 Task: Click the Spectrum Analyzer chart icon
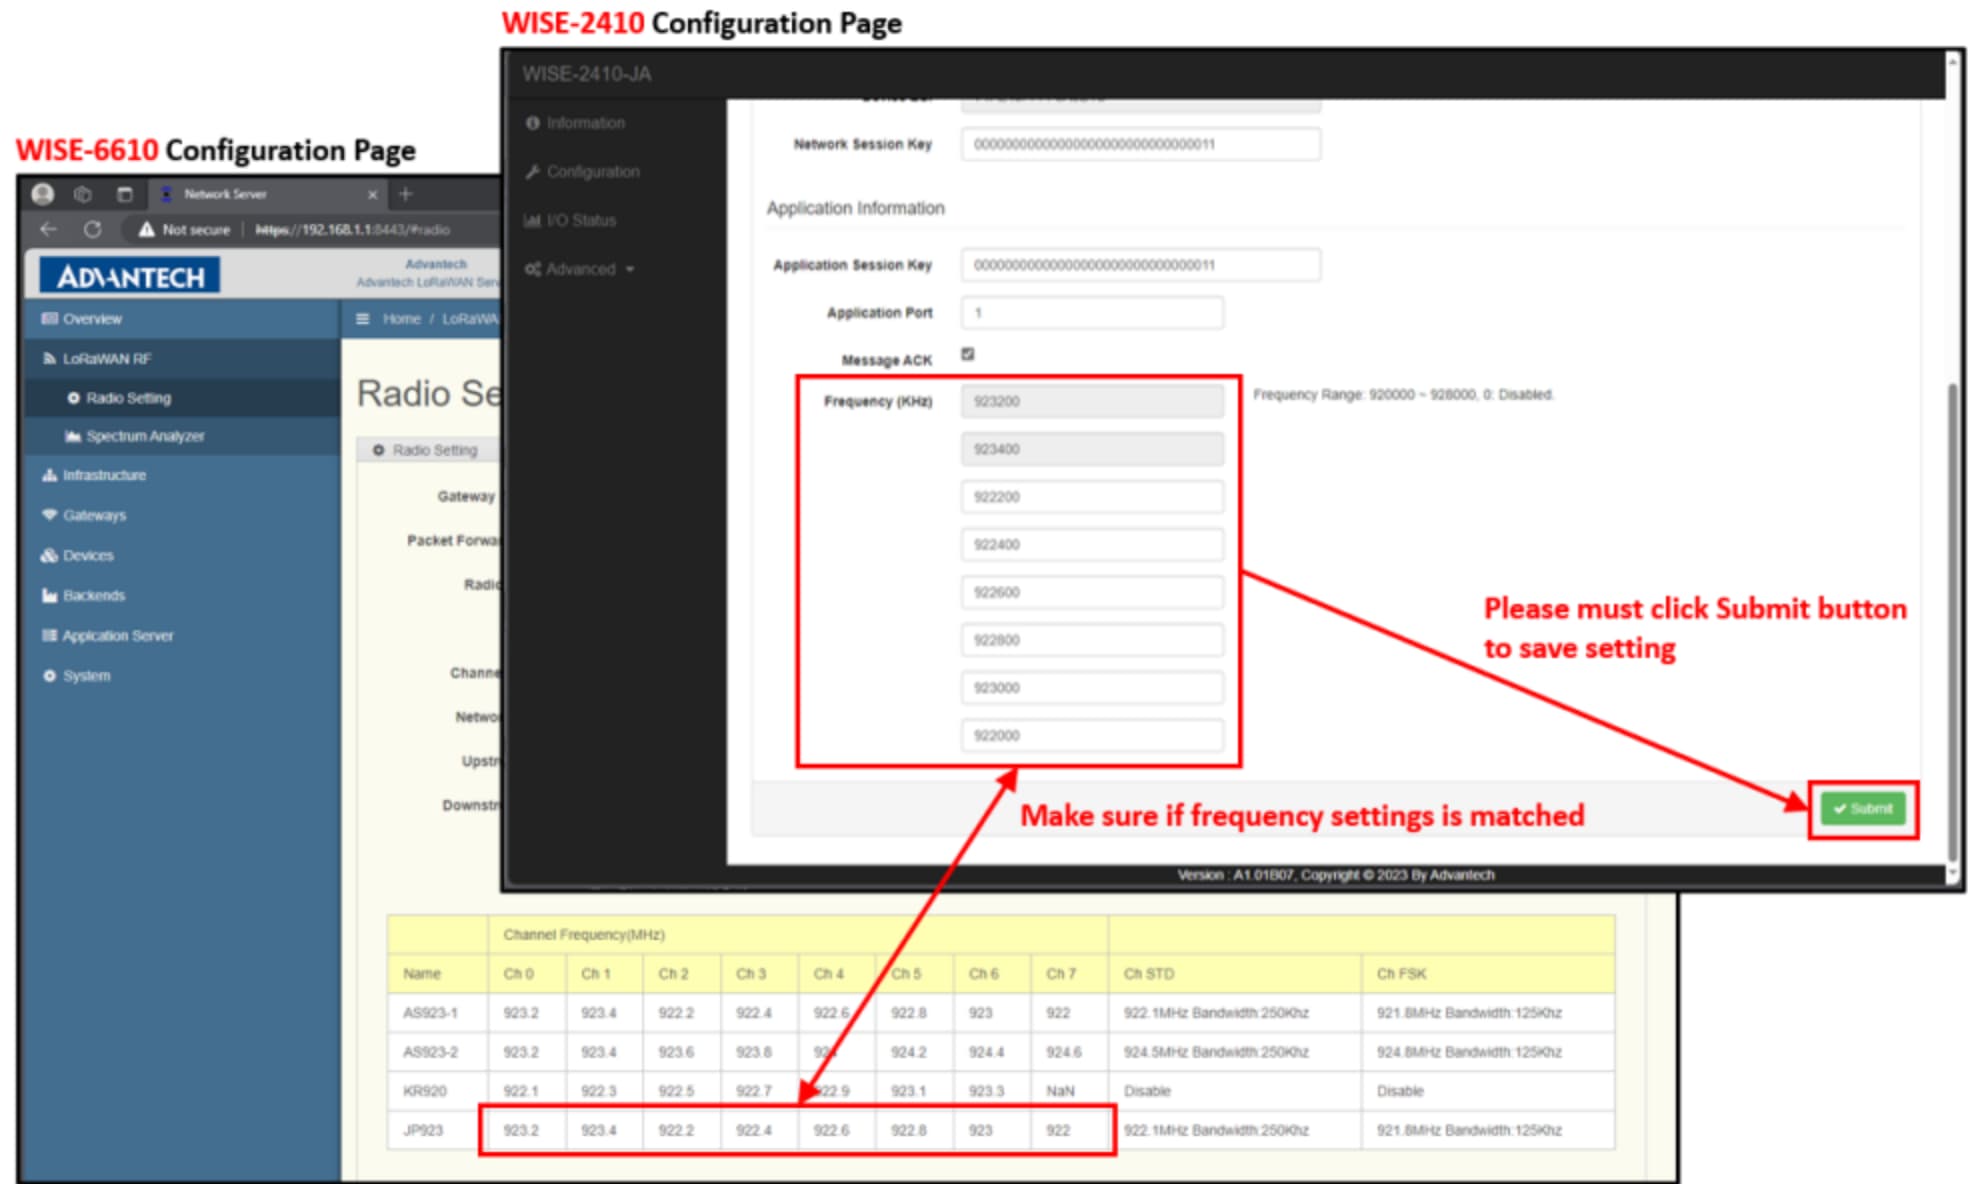point(73,436)
